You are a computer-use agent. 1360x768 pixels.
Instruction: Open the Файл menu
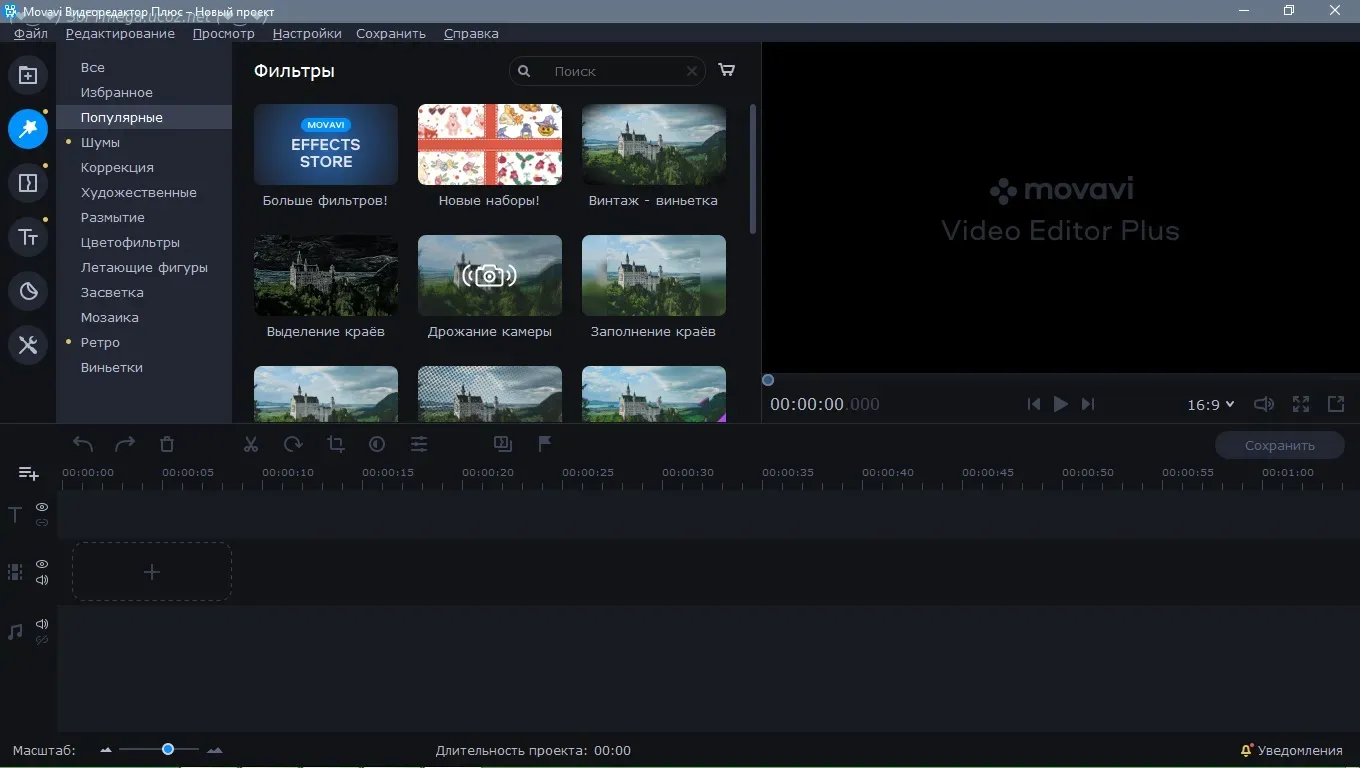click(31, 33)
